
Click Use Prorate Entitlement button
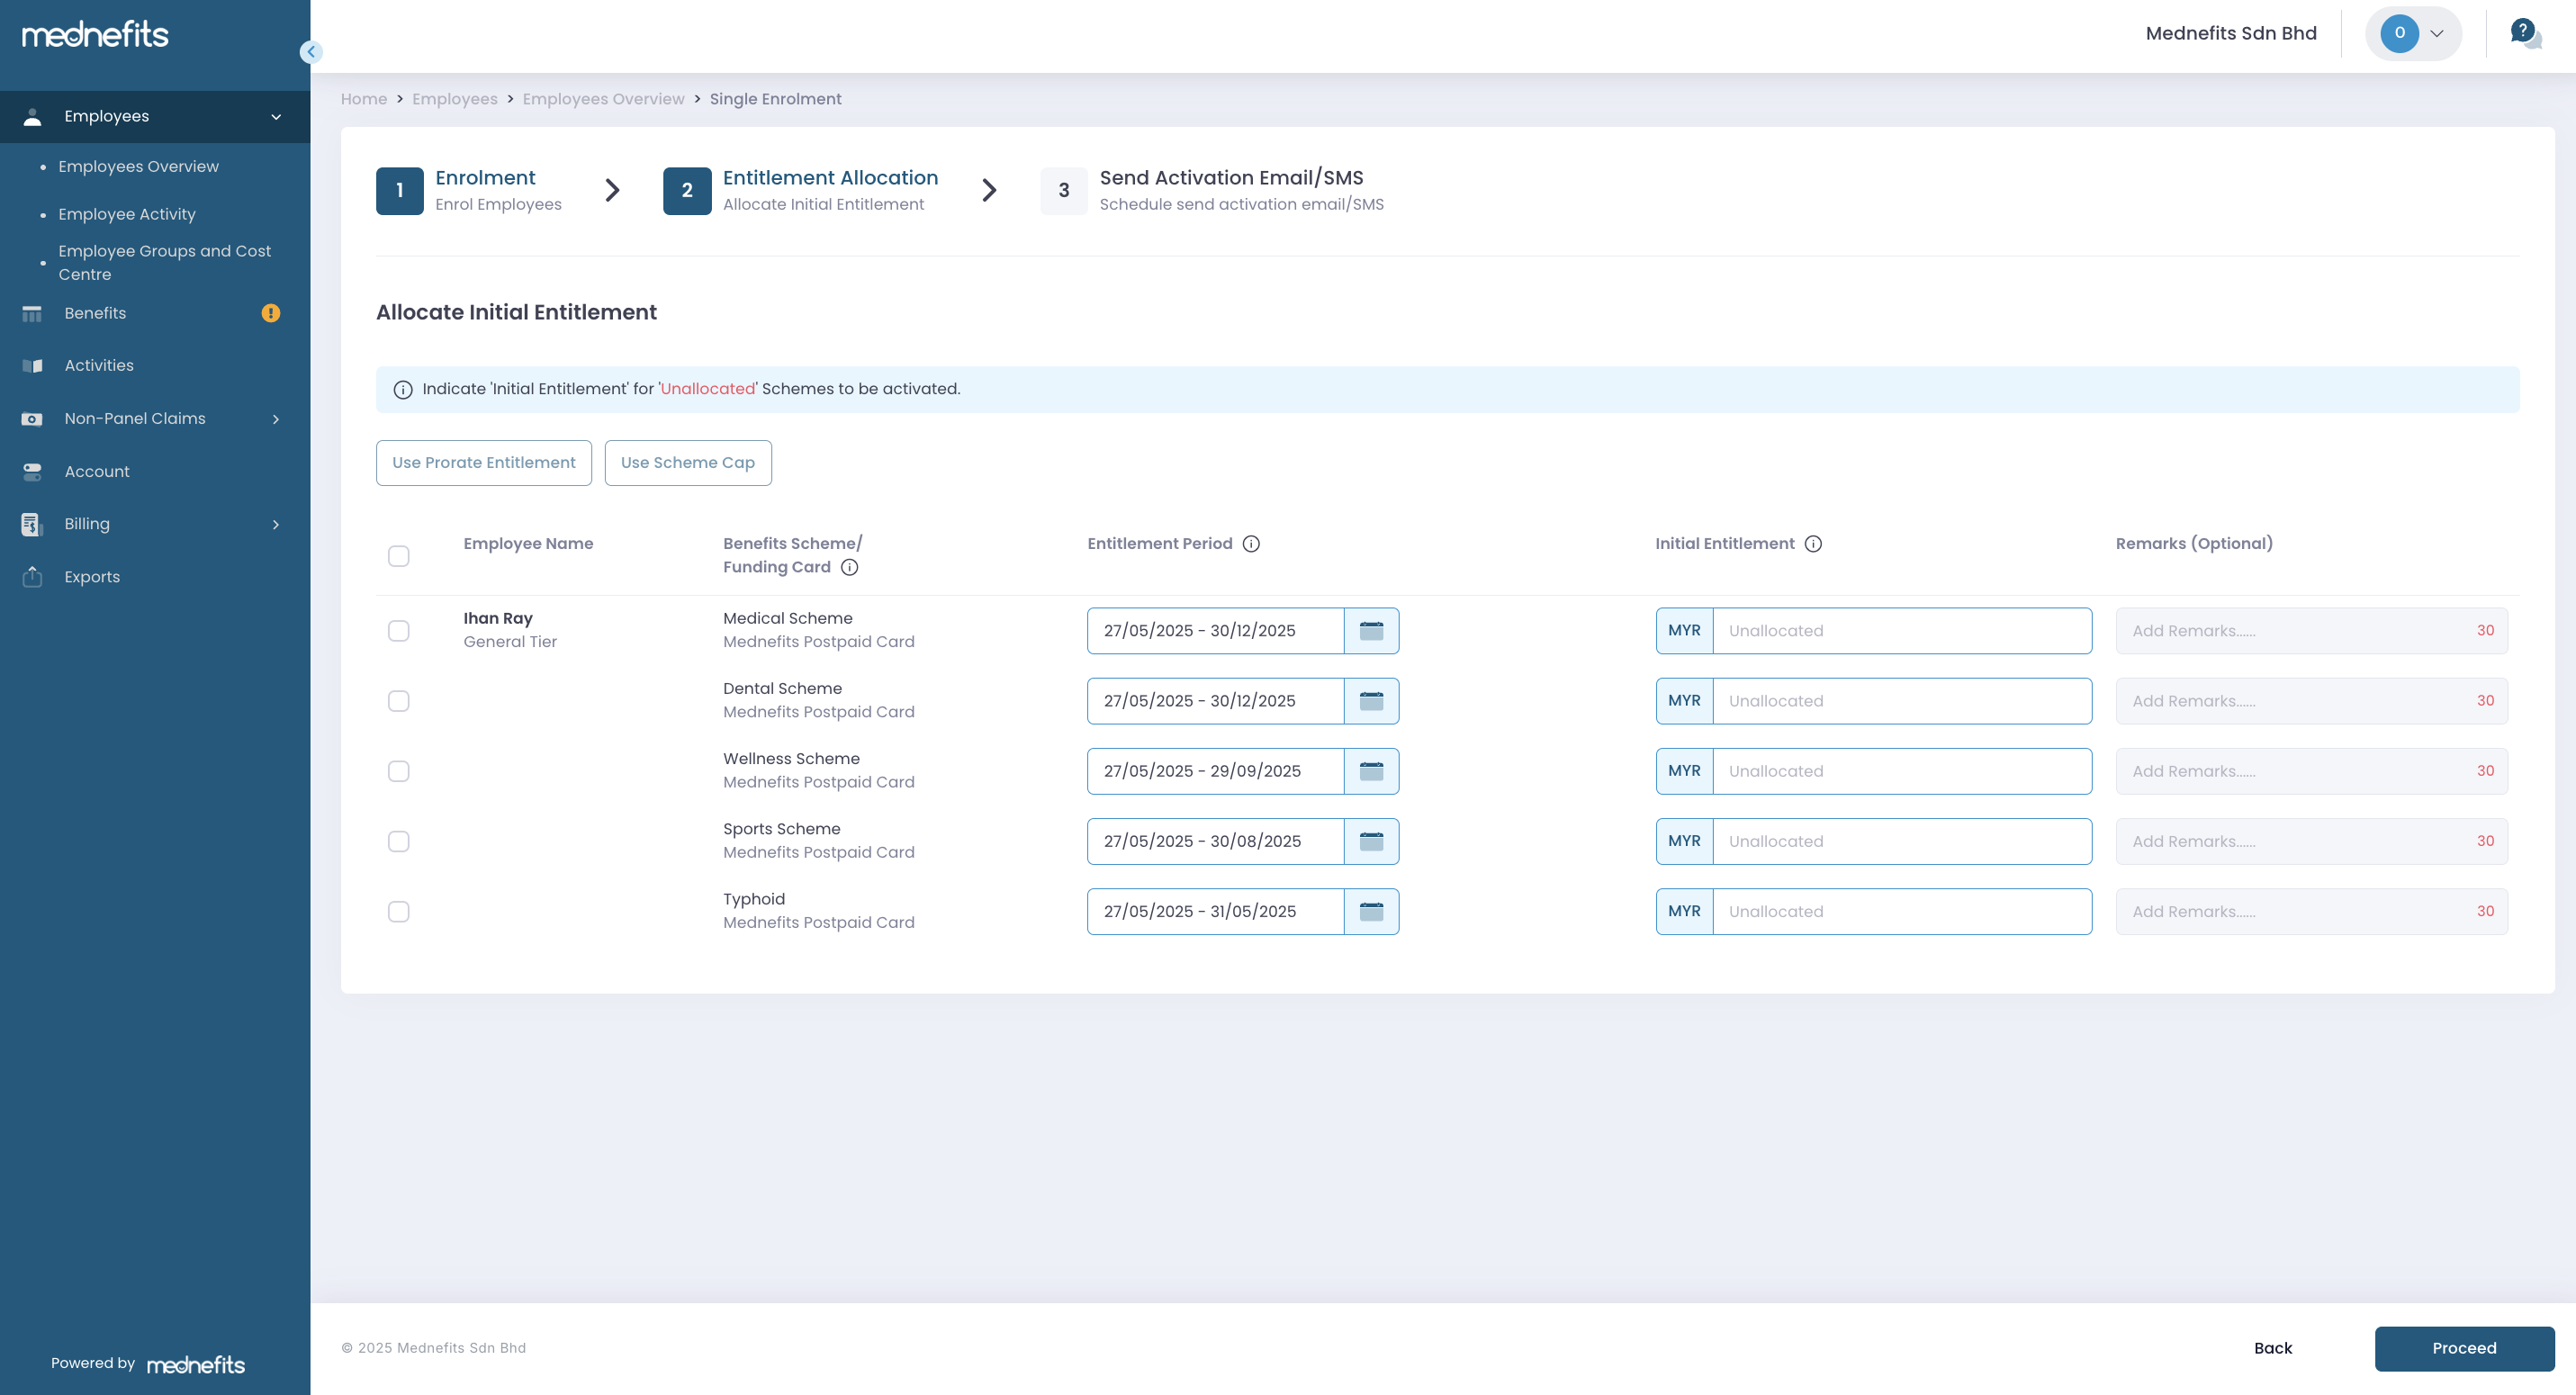483,463
